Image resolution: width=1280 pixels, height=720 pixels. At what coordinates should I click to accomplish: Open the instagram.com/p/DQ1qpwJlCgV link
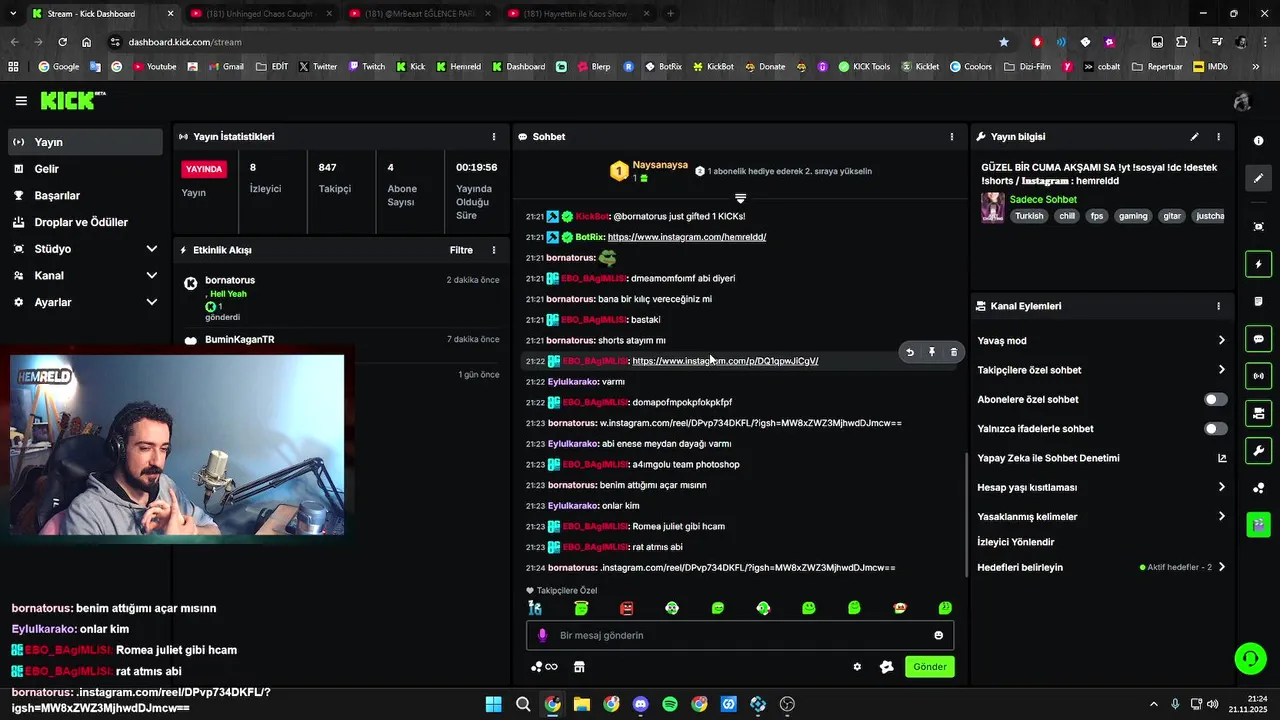[725, 361]
